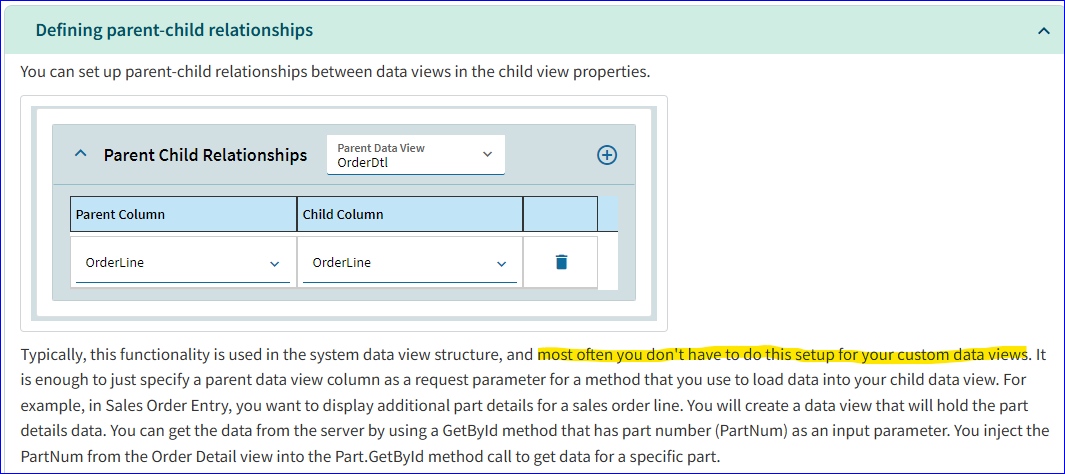The height and width of the screenshot is (474, 1065).
Task: Click the Child Column OrderLine chevron arrow
Action: click(501, 263)
